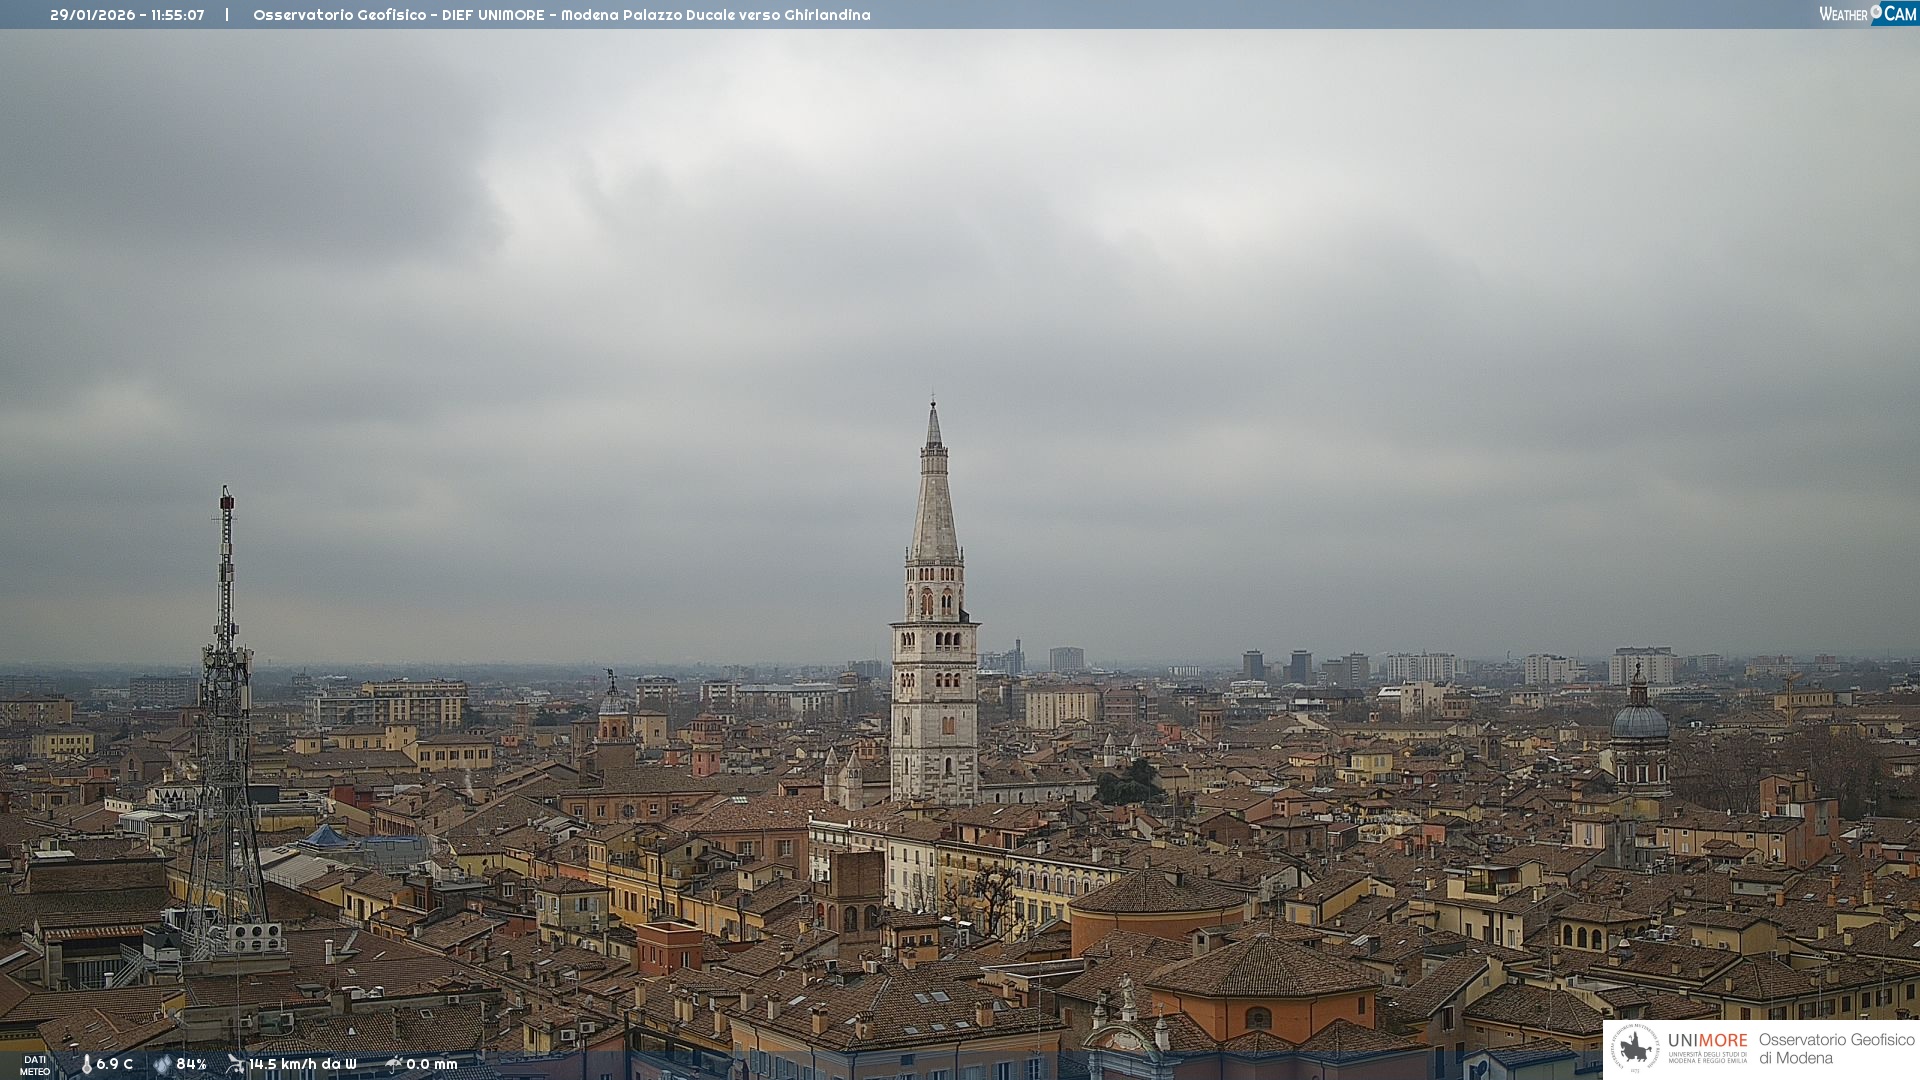Click the wind vane anemometer icon
The image size is (1920, 1080).
pyautogui.click(x=235, y=1064)
